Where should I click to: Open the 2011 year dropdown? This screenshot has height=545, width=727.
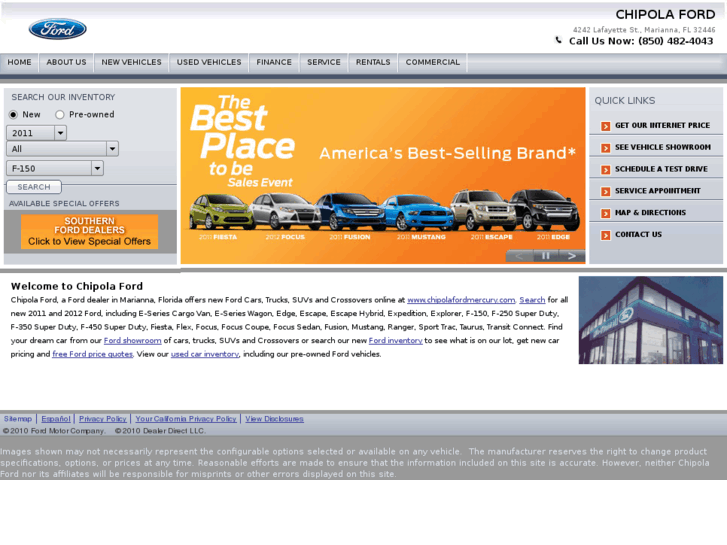36,133
